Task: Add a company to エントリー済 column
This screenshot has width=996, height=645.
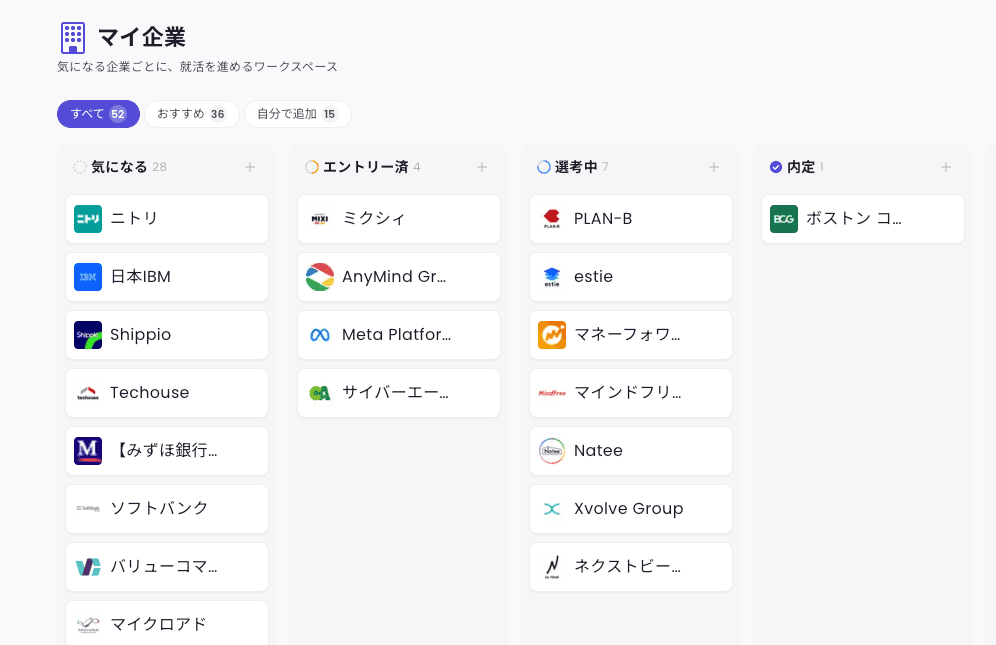Action: pos(482,167)
